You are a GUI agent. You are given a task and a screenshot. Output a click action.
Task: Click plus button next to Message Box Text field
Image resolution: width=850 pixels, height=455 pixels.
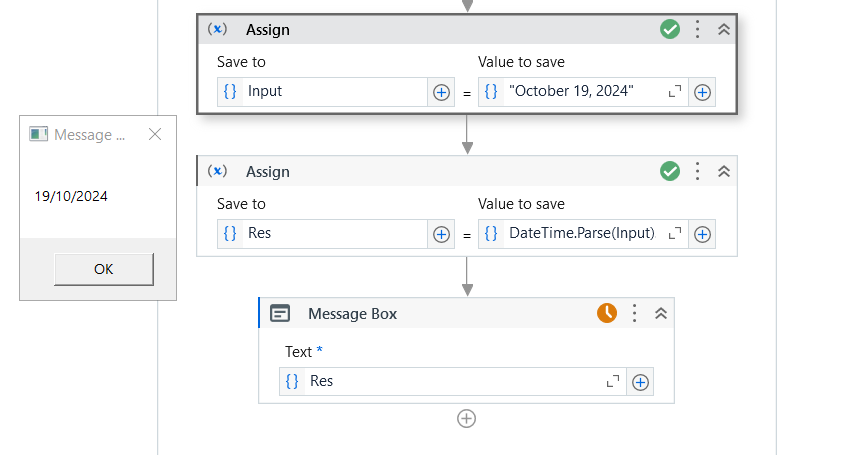click(640, 382)
